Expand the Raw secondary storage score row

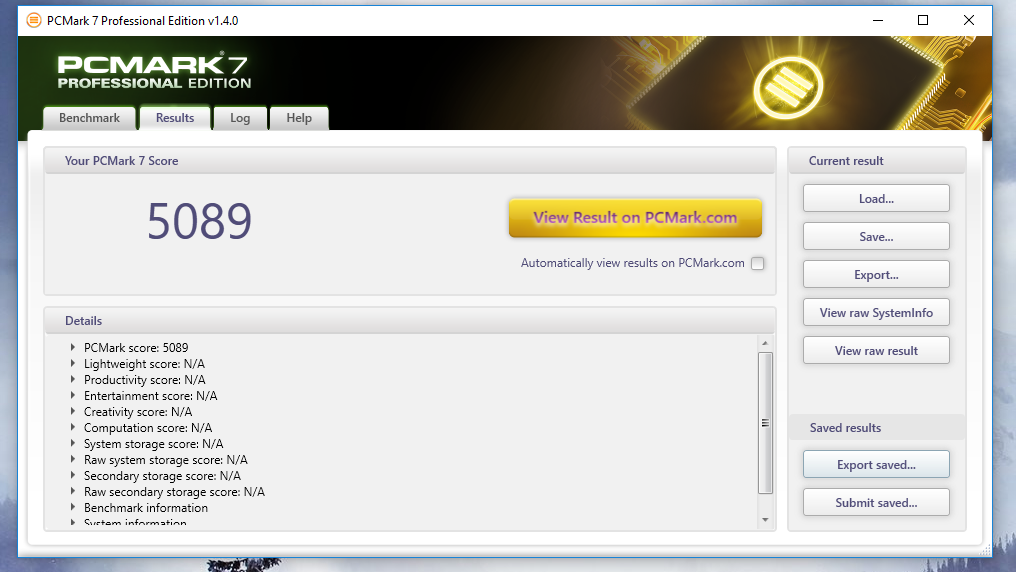click(x=73, y=491)
